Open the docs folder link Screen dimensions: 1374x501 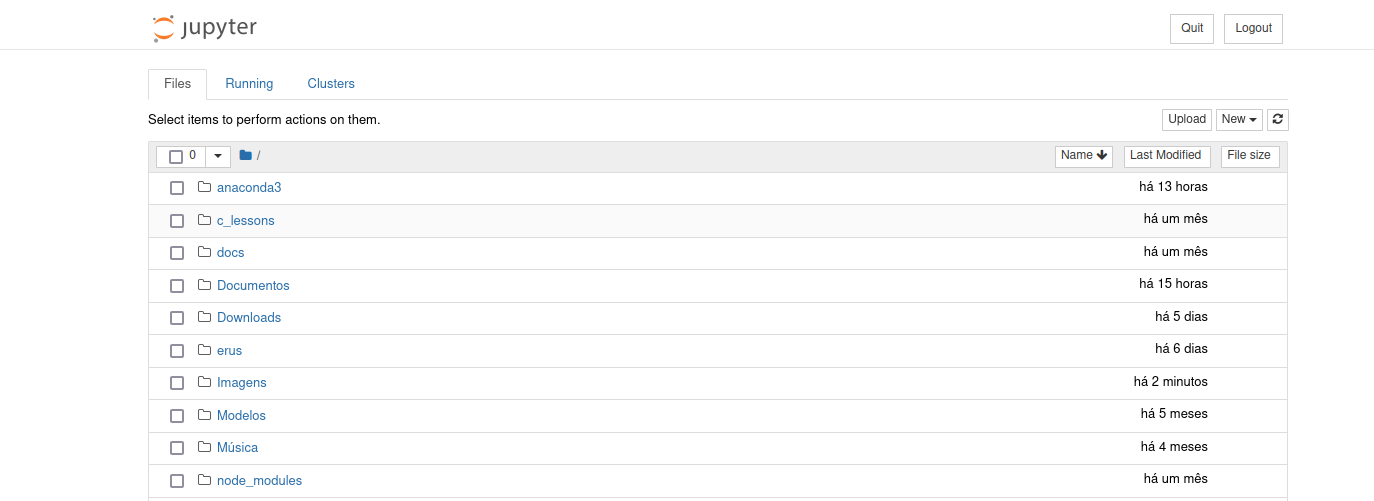(x=230, y=253)
